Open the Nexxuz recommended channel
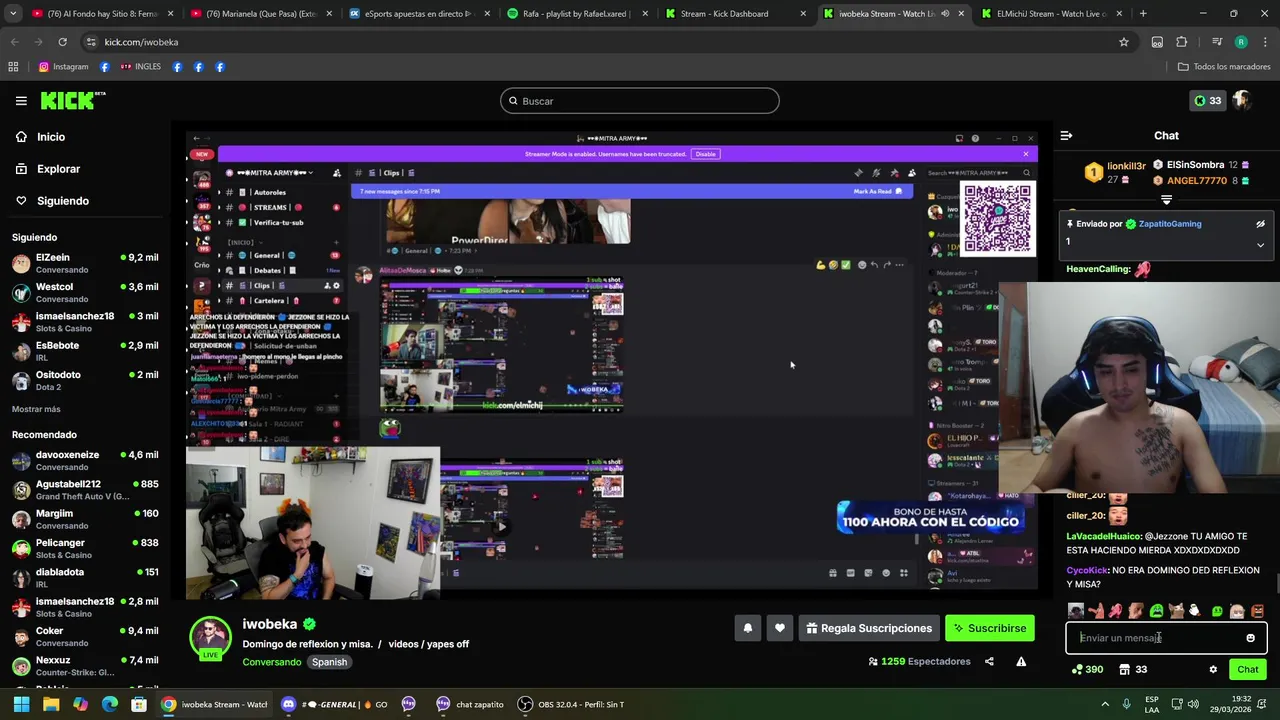This screenshot has width=1280, height=720. click(85, 666)
